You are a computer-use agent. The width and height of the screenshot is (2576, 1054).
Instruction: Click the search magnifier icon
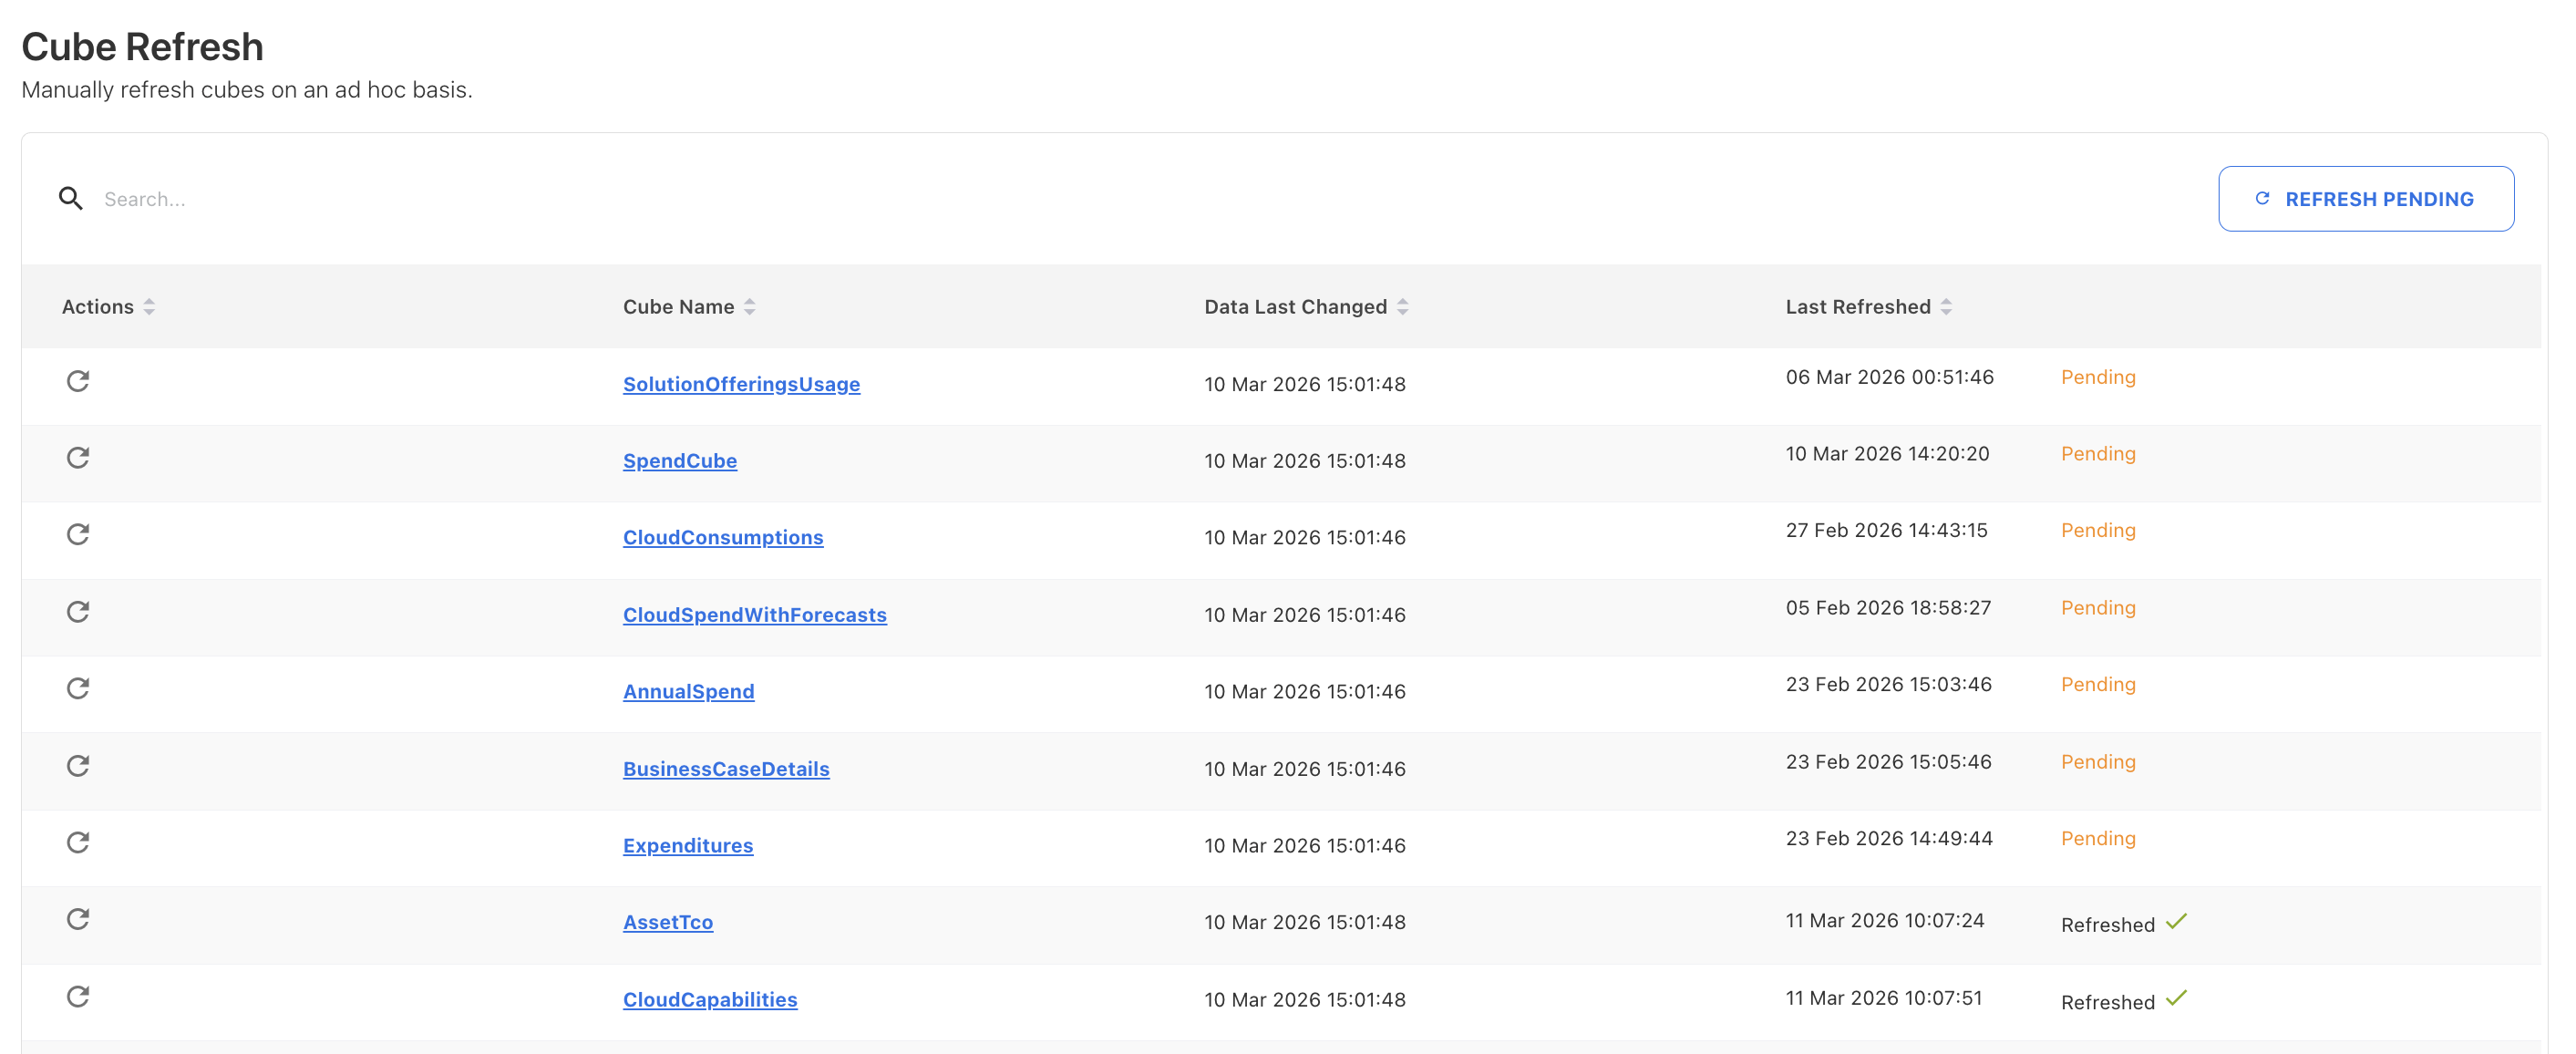point(70,199)
